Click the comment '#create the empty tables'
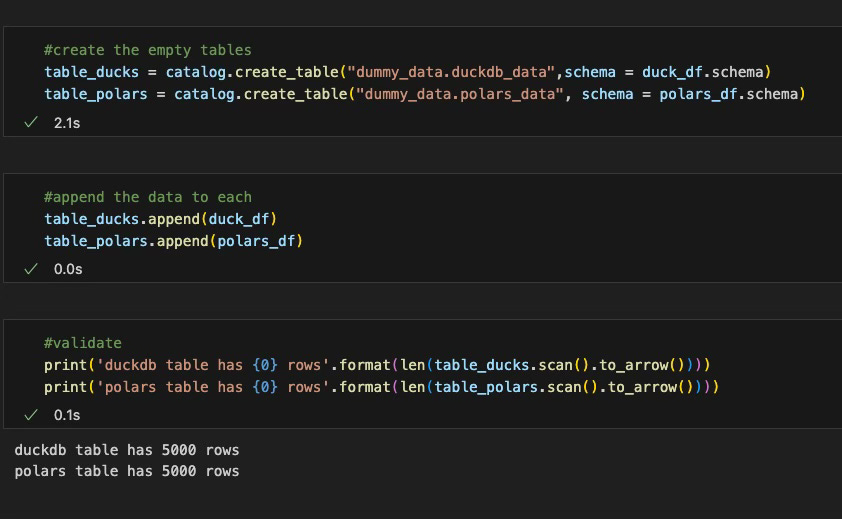842x519 pixels. coord(148,50)
